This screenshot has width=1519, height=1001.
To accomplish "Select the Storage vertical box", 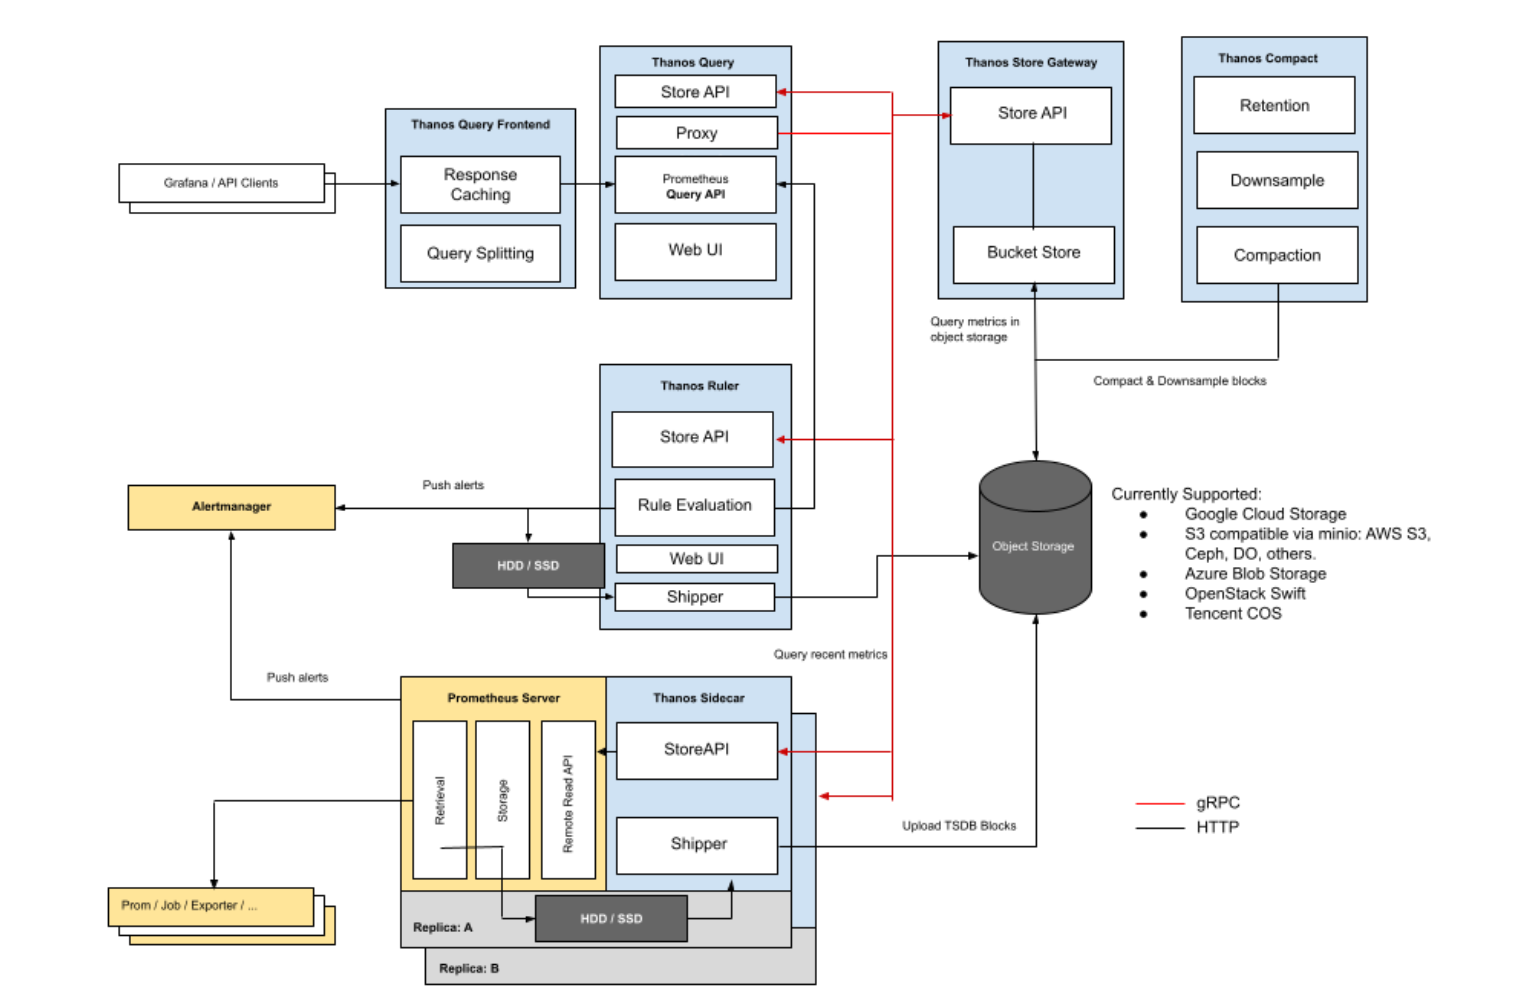I will click(503, 800).
